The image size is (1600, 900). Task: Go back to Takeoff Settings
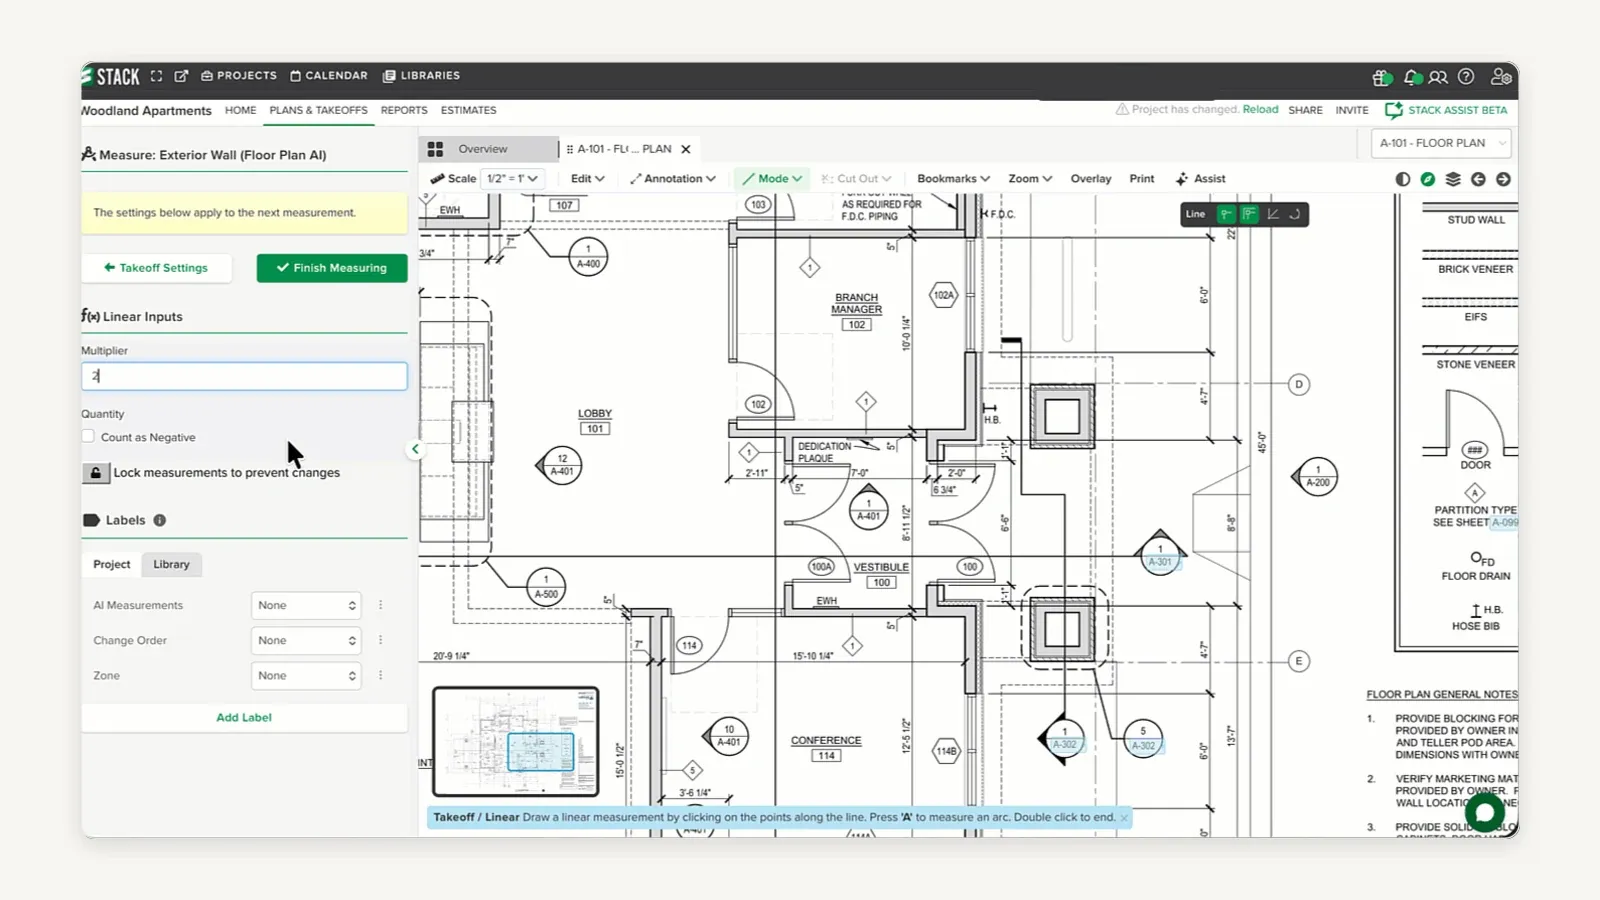click(156, 268)
